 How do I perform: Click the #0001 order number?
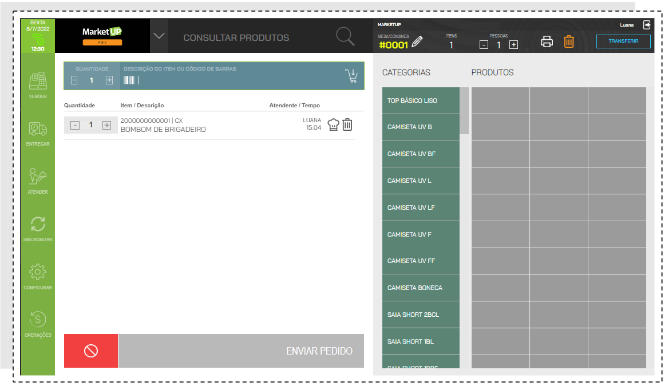[393, 45]
